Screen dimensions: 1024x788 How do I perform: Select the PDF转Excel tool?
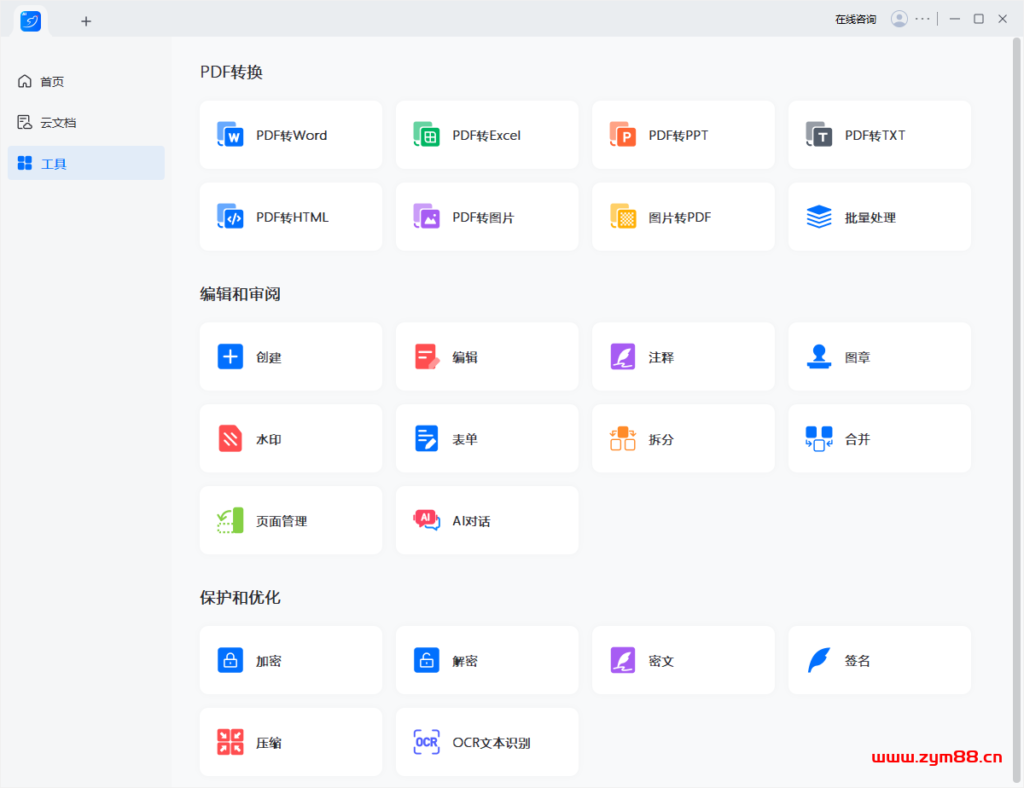tap(486, 135)
